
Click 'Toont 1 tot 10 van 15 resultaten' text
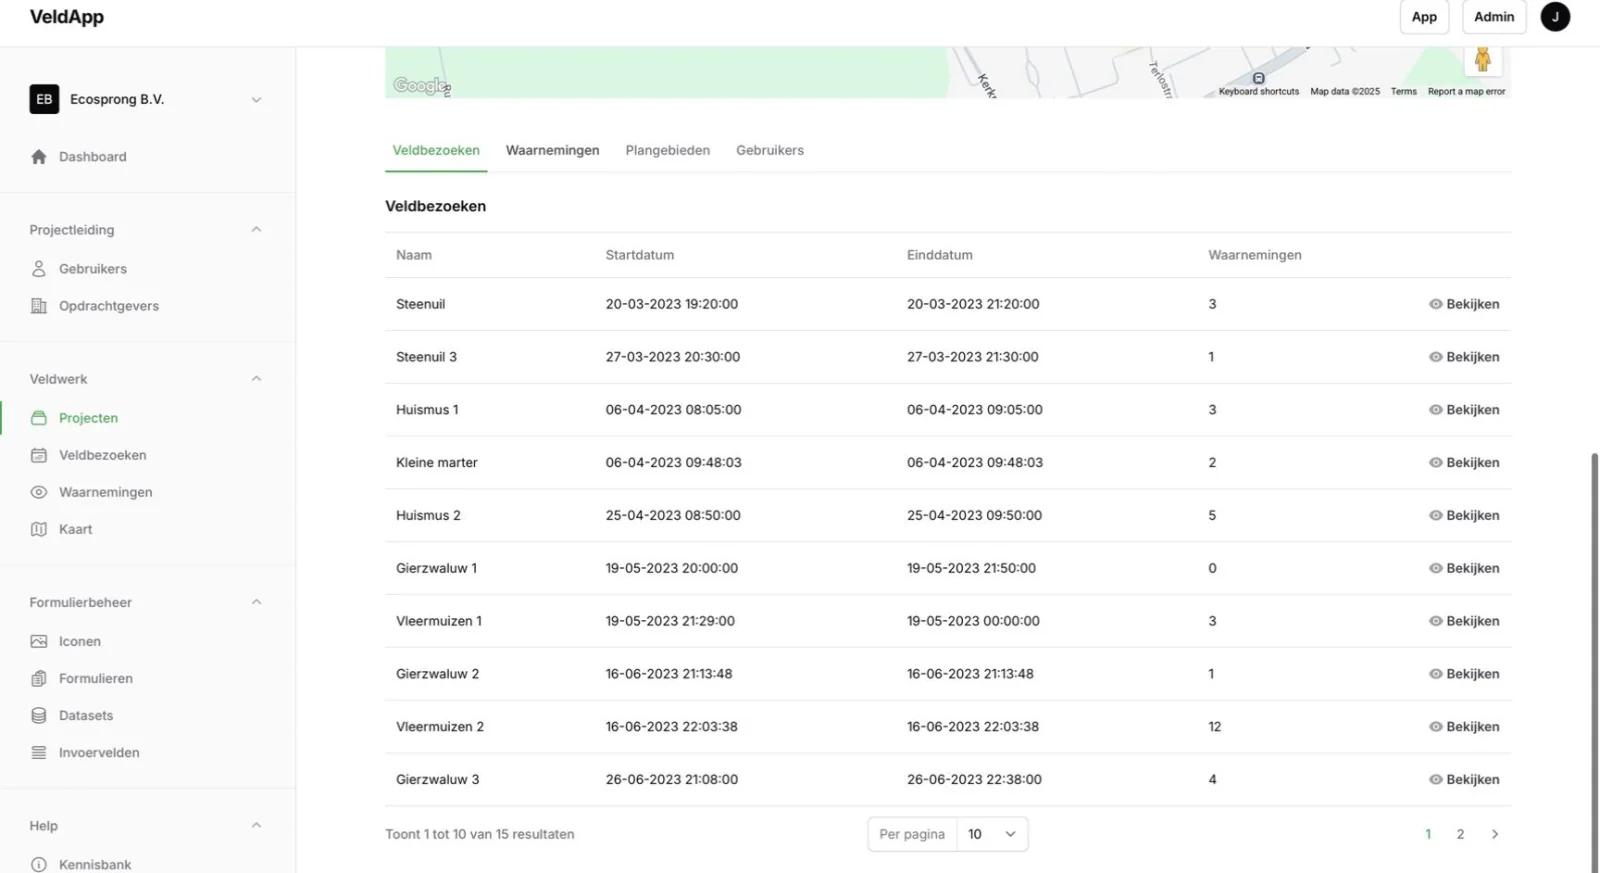(x=480, y=834)
